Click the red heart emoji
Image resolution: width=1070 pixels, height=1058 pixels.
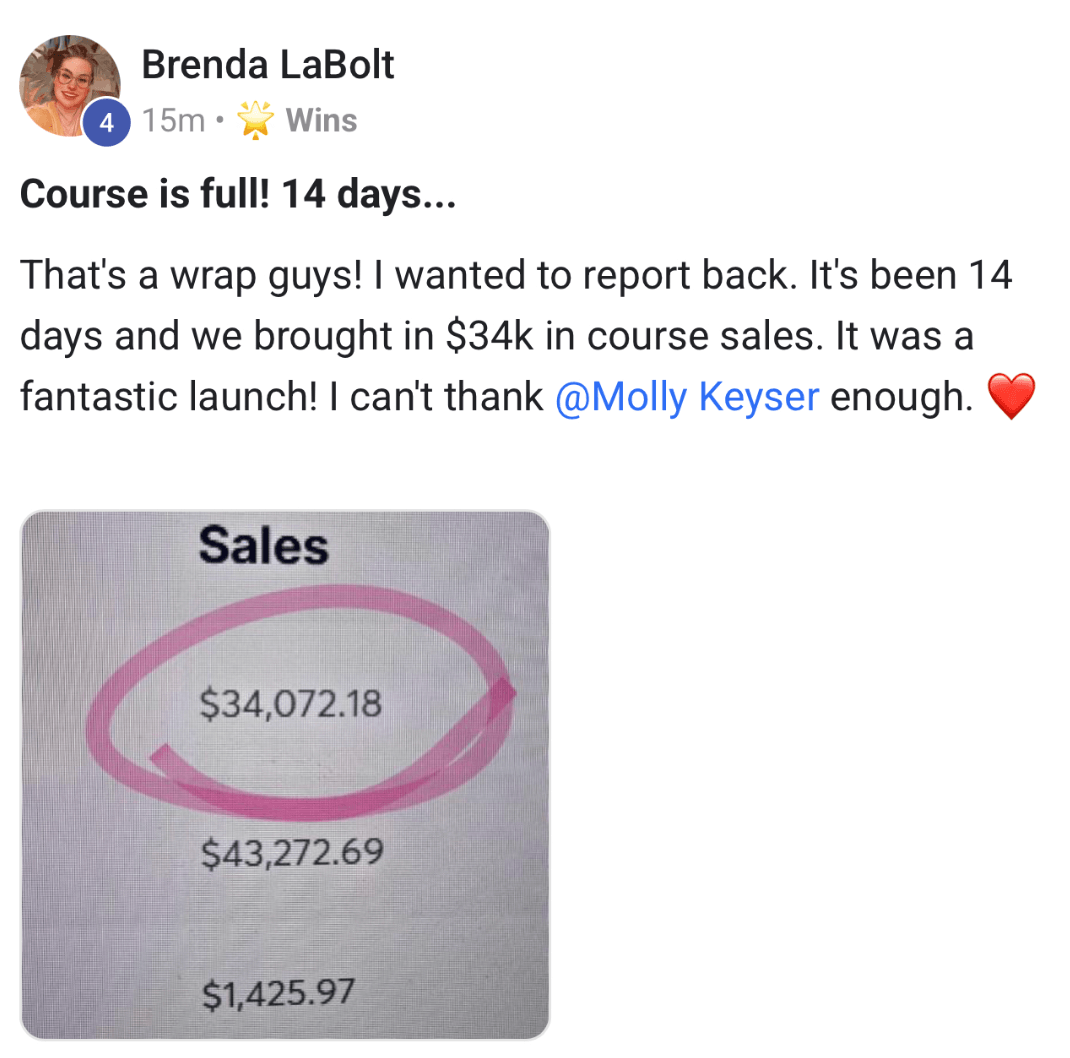tap(1009, 400)
